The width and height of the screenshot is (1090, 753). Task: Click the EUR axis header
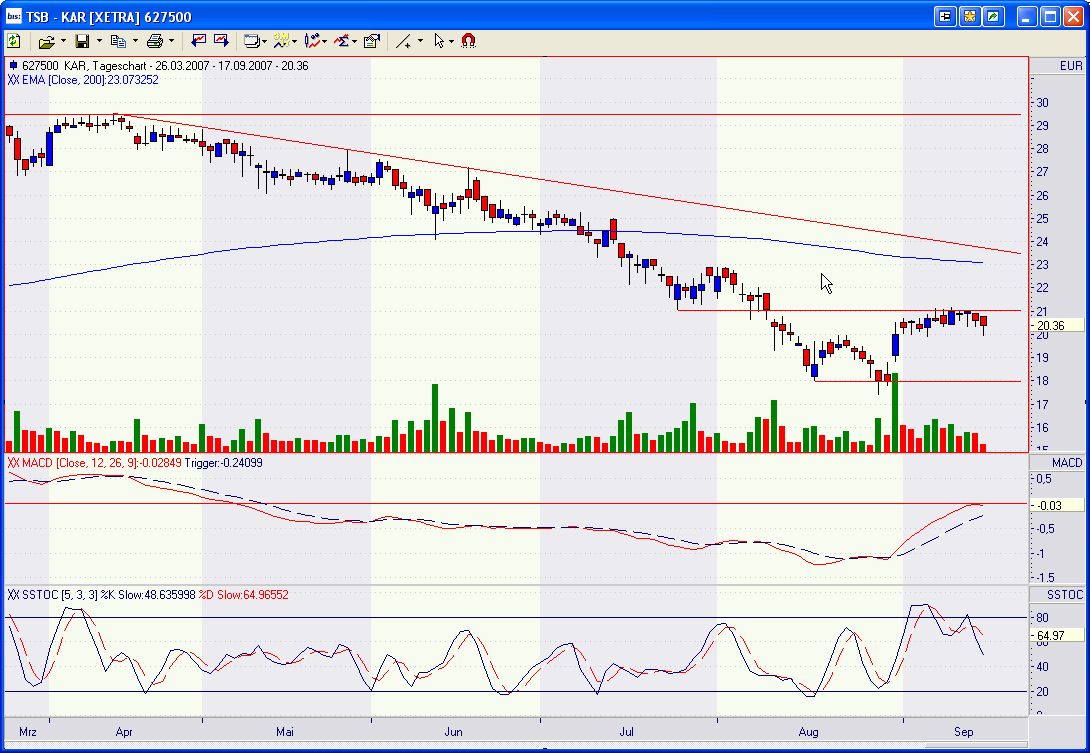click(1071, 66)
